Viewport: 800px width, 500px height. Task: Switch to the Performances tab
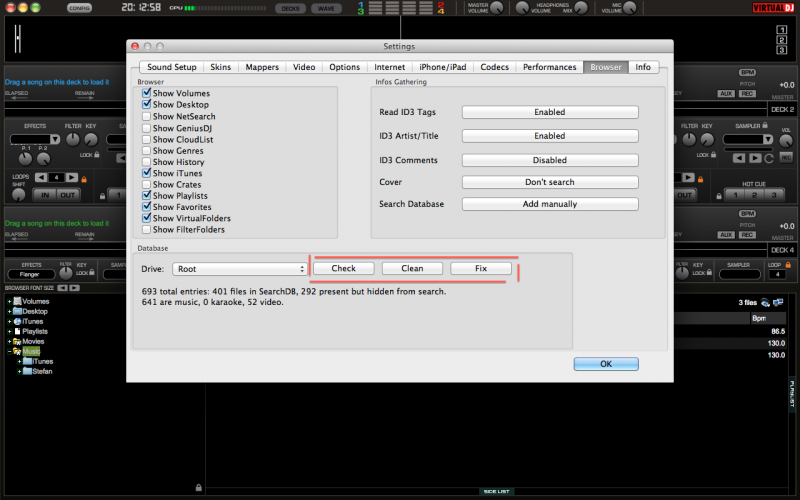point(549,67)
